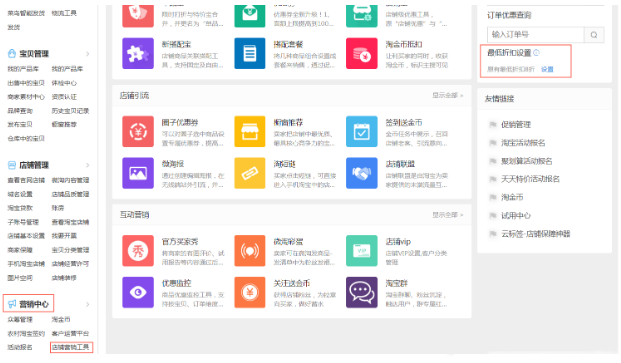Open 发布宝贝 in the sidebar
This screenshot has width=621, height=363.
pos(20,125)
